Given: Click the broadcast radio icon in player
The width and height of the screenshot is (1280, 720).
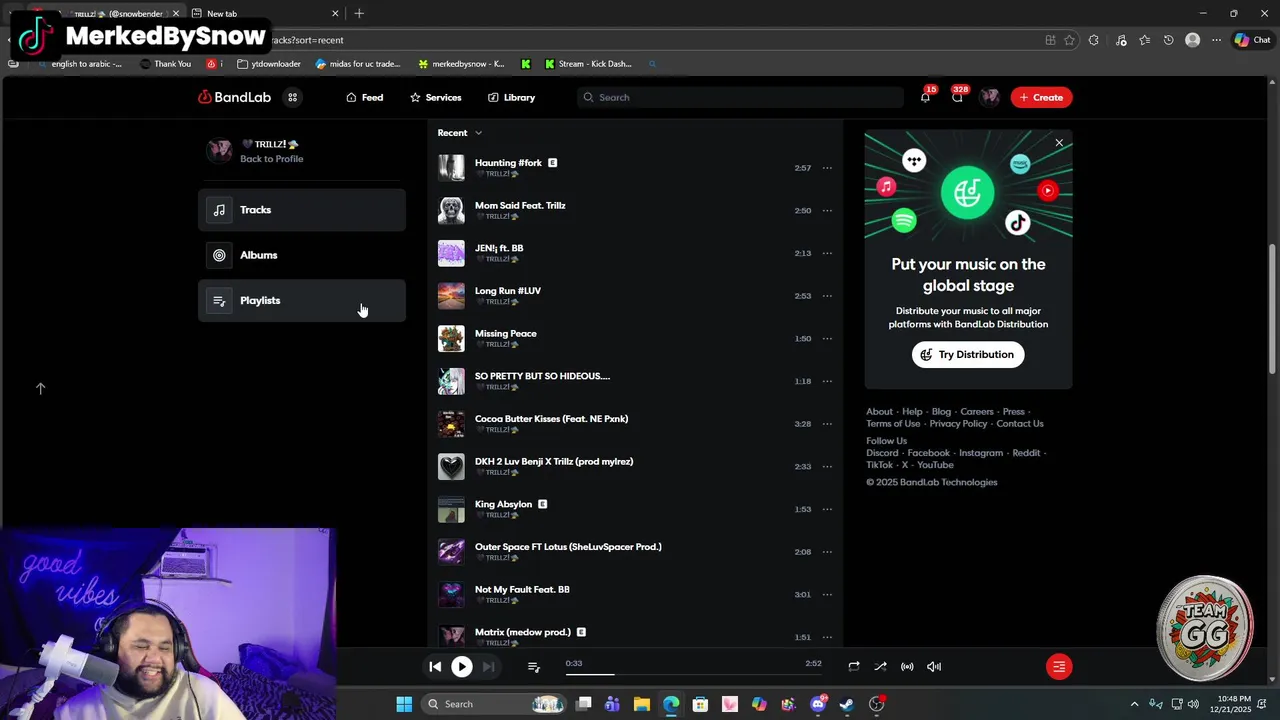Looking at the screenshot, I should point(907,666).
